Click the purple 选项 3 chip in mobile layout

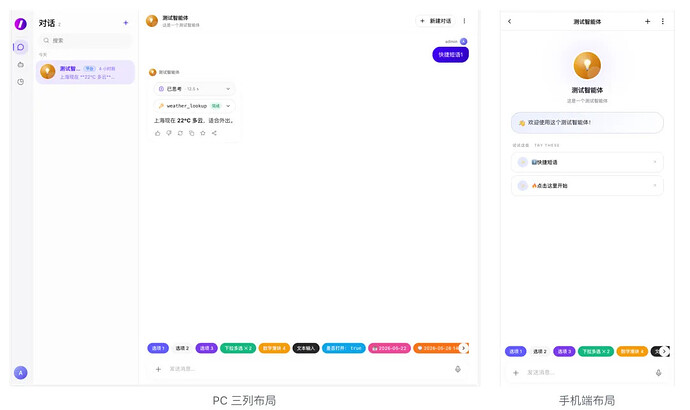564,351
